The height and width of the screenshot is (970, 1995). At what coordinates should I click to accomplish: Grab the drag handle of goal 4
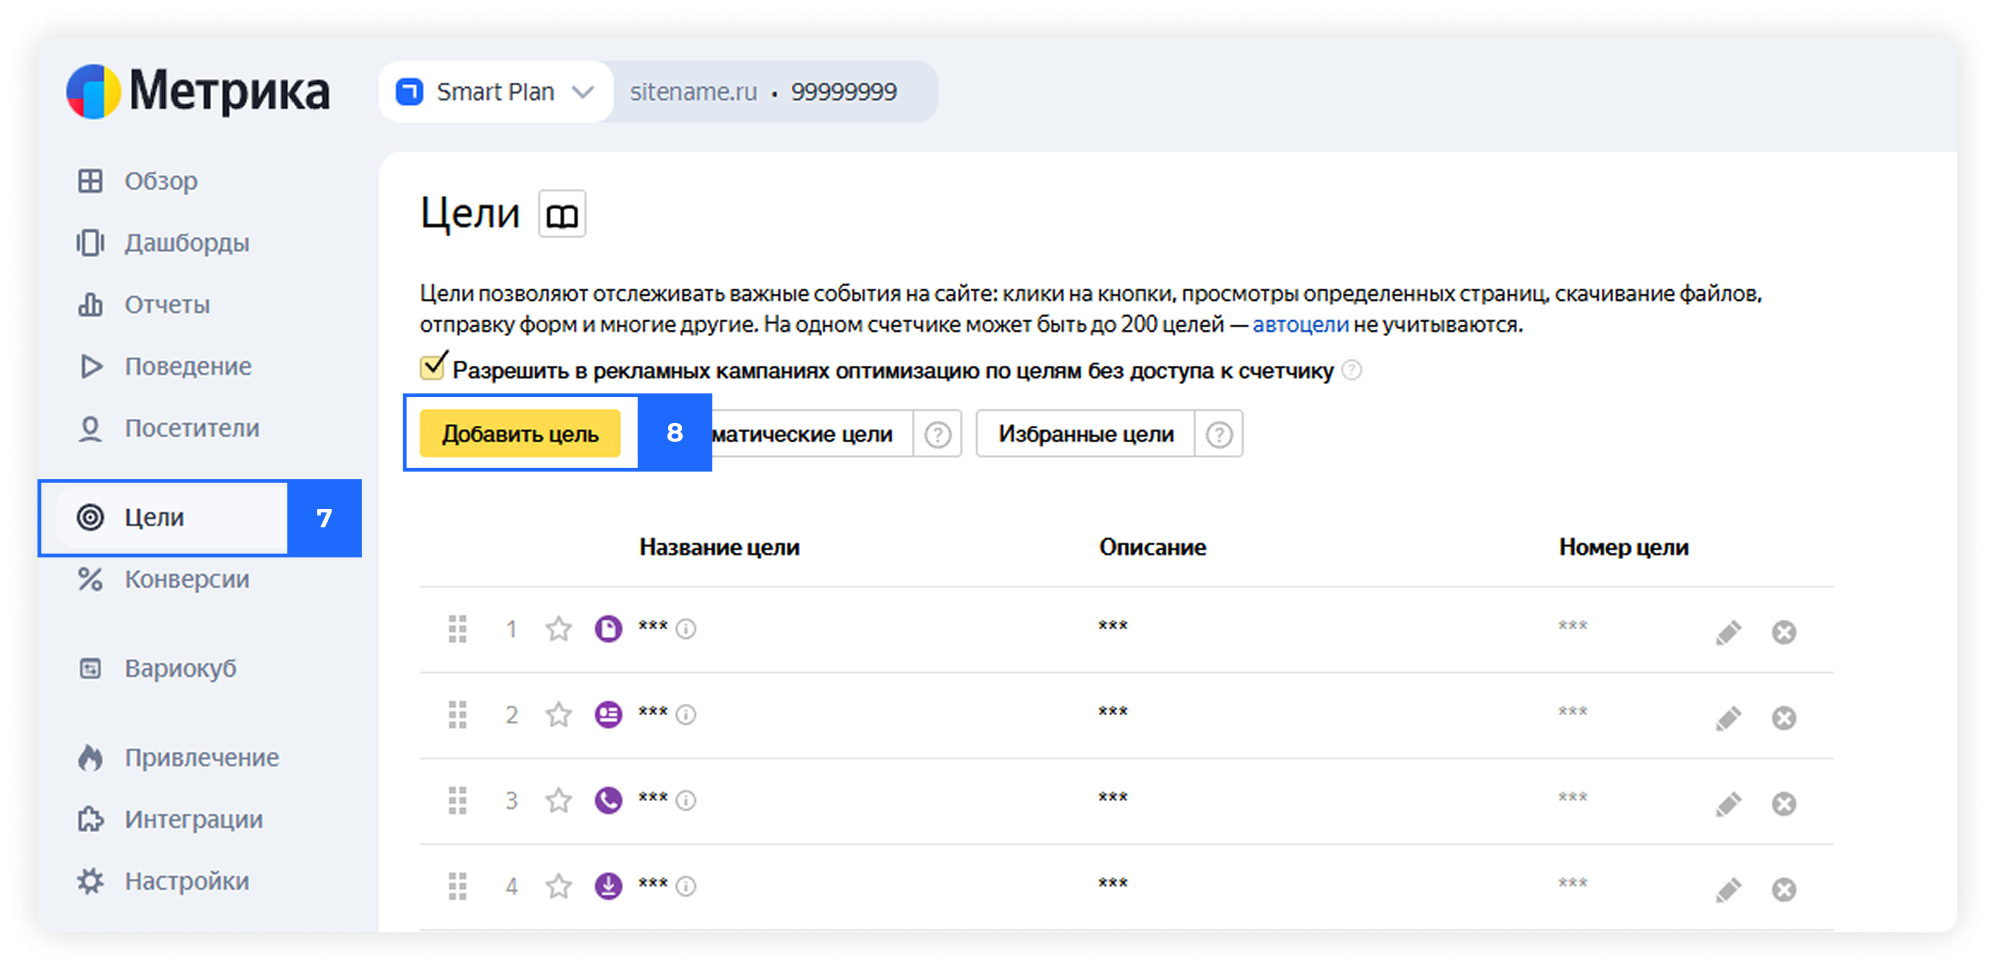[458, 887]
